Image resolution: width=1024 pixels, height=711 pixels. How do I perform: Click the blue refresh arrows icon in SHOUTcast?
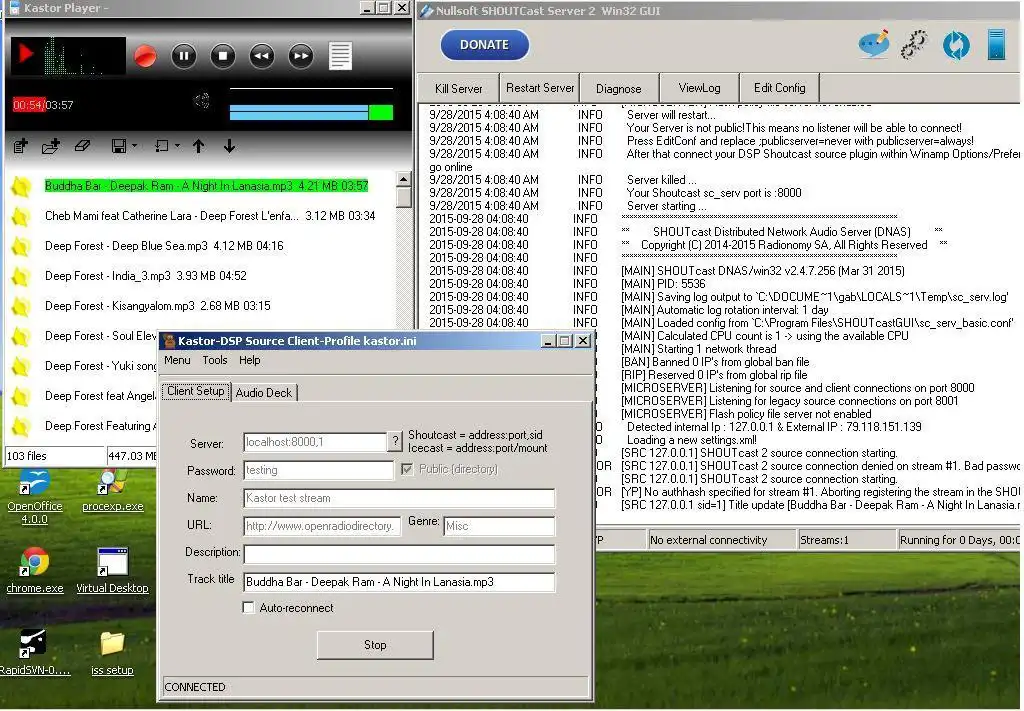click(956, 45)
